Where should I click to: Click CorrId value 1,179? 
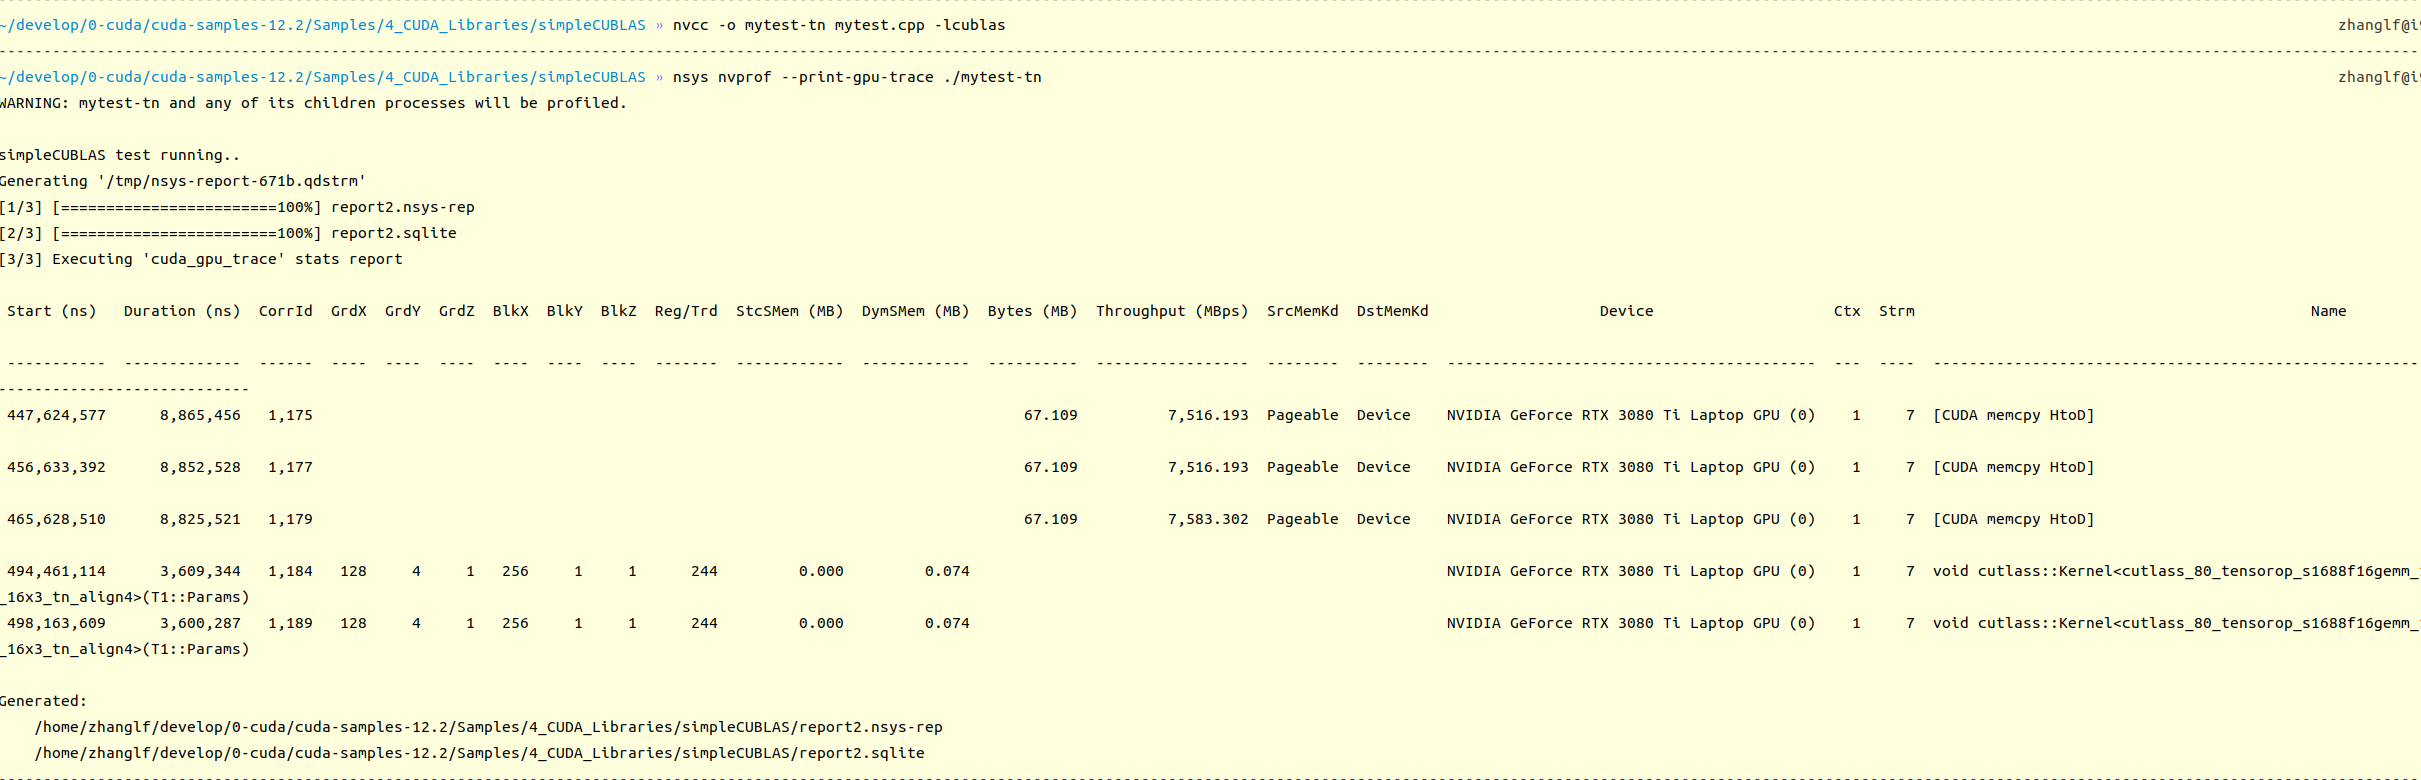[290, 519]
